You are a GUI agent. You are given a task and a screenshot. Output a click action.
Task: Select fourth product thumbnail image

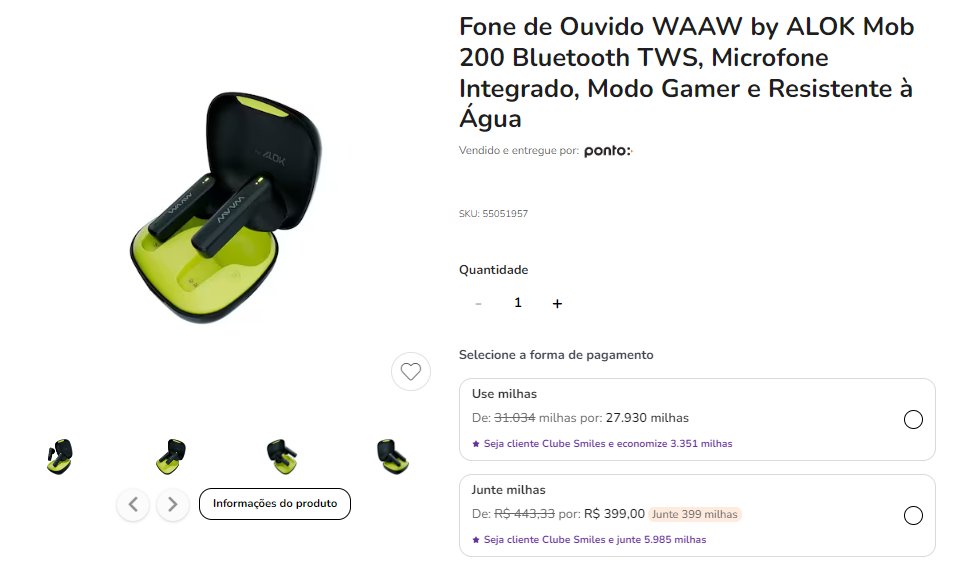pos(393,456)
